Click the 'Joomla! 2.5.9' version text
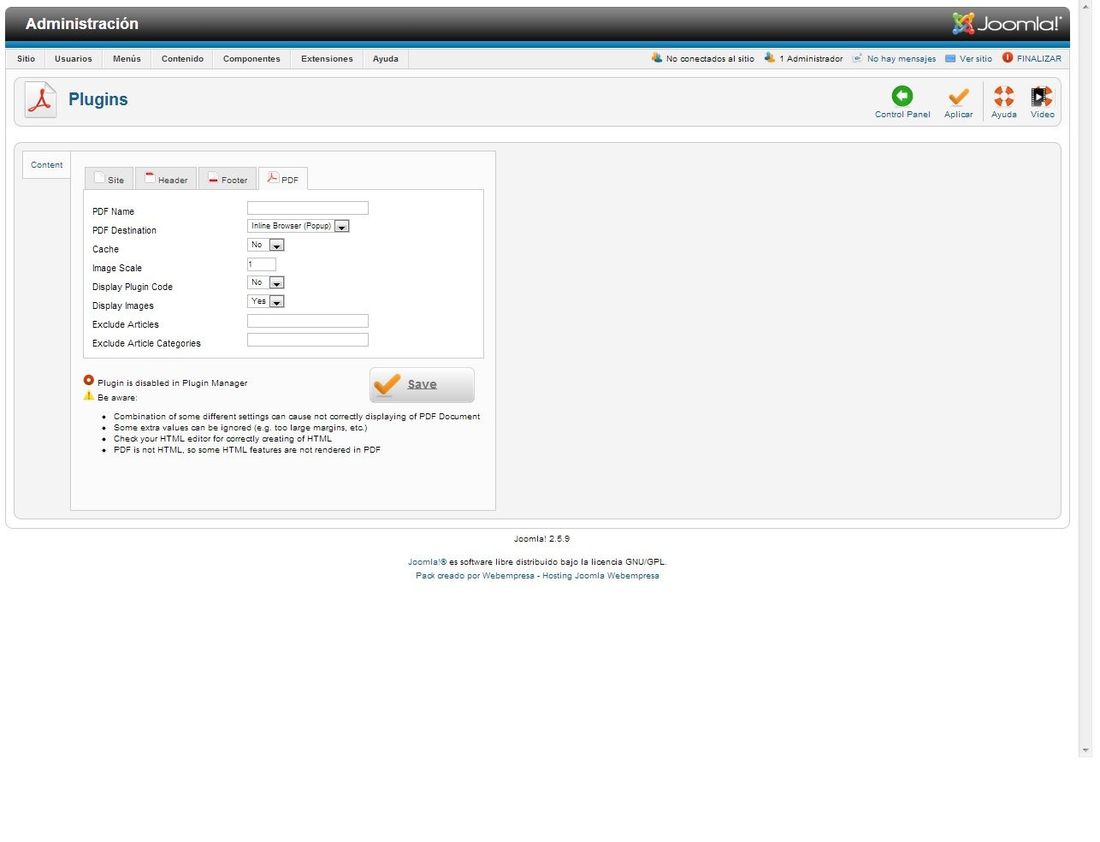1100x842 pixels. coord(542,539)
